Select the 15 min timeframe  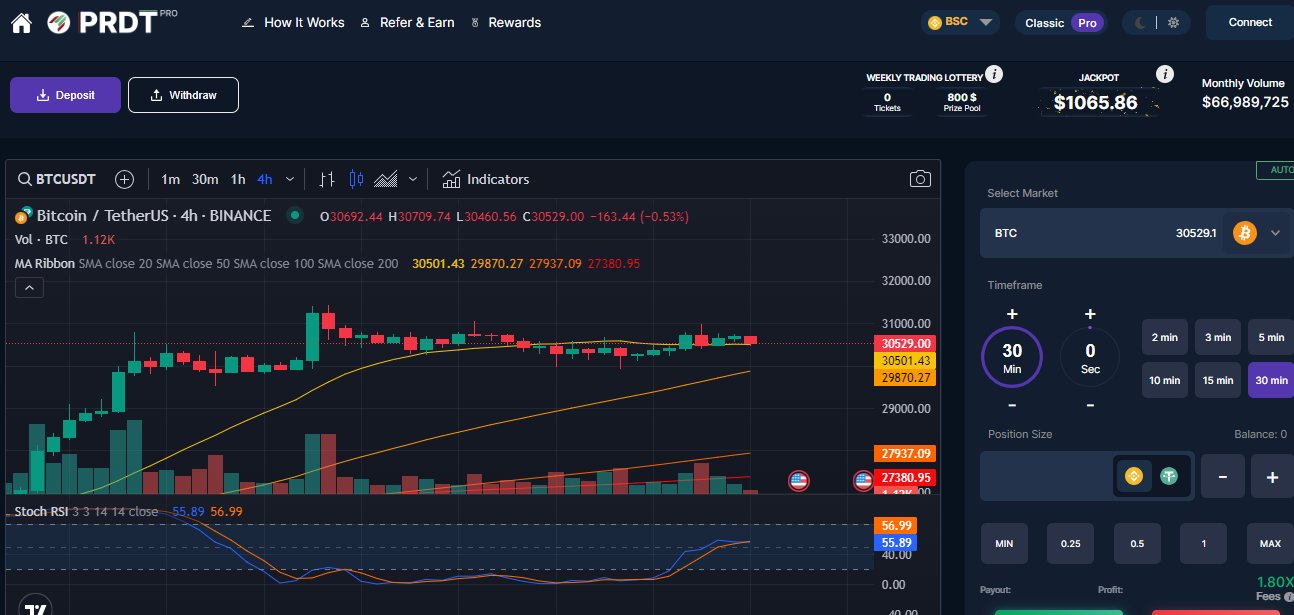(1218, 380)
